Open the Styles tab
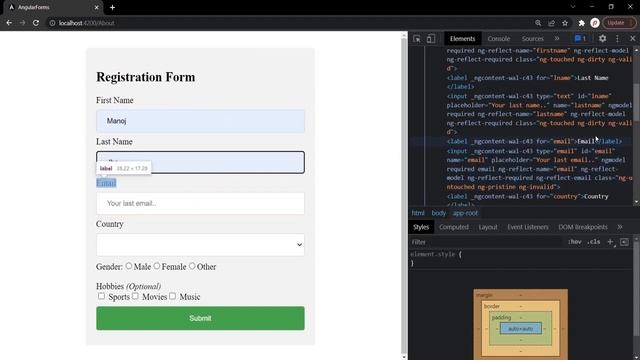The image size is (640, 360). [x=421, y=227]
